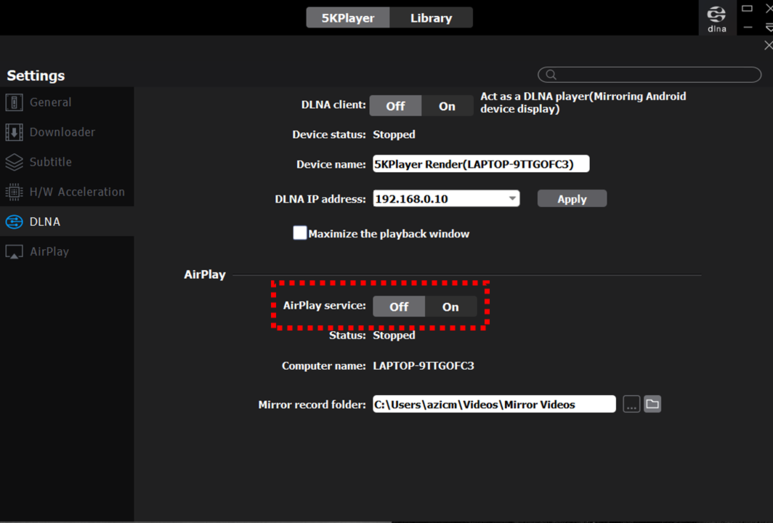Click the Mirror record folder path field
This screenshot has width=773, height=523.
coord(494,404)
